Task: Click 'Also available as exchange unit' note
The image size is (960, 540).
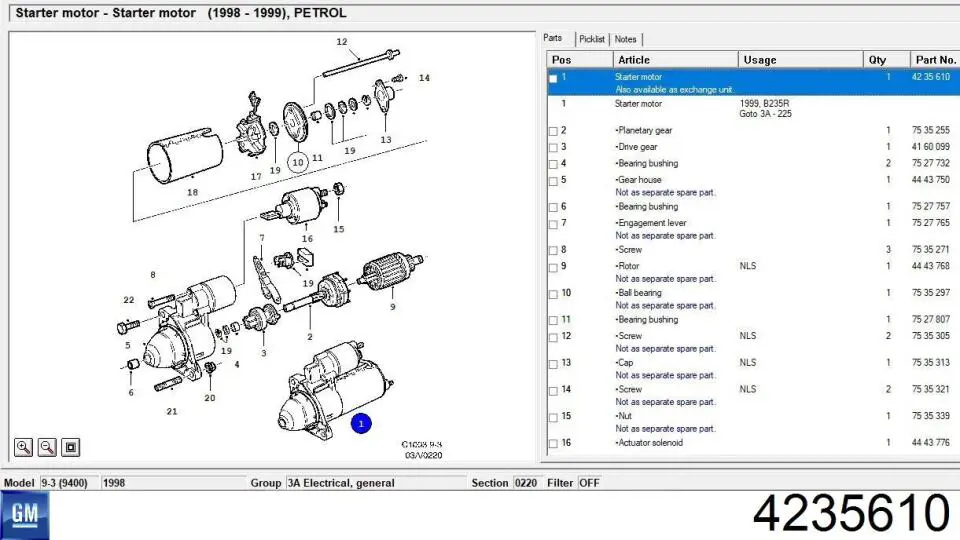Action: pyautogui.click(x=675, y=90)
